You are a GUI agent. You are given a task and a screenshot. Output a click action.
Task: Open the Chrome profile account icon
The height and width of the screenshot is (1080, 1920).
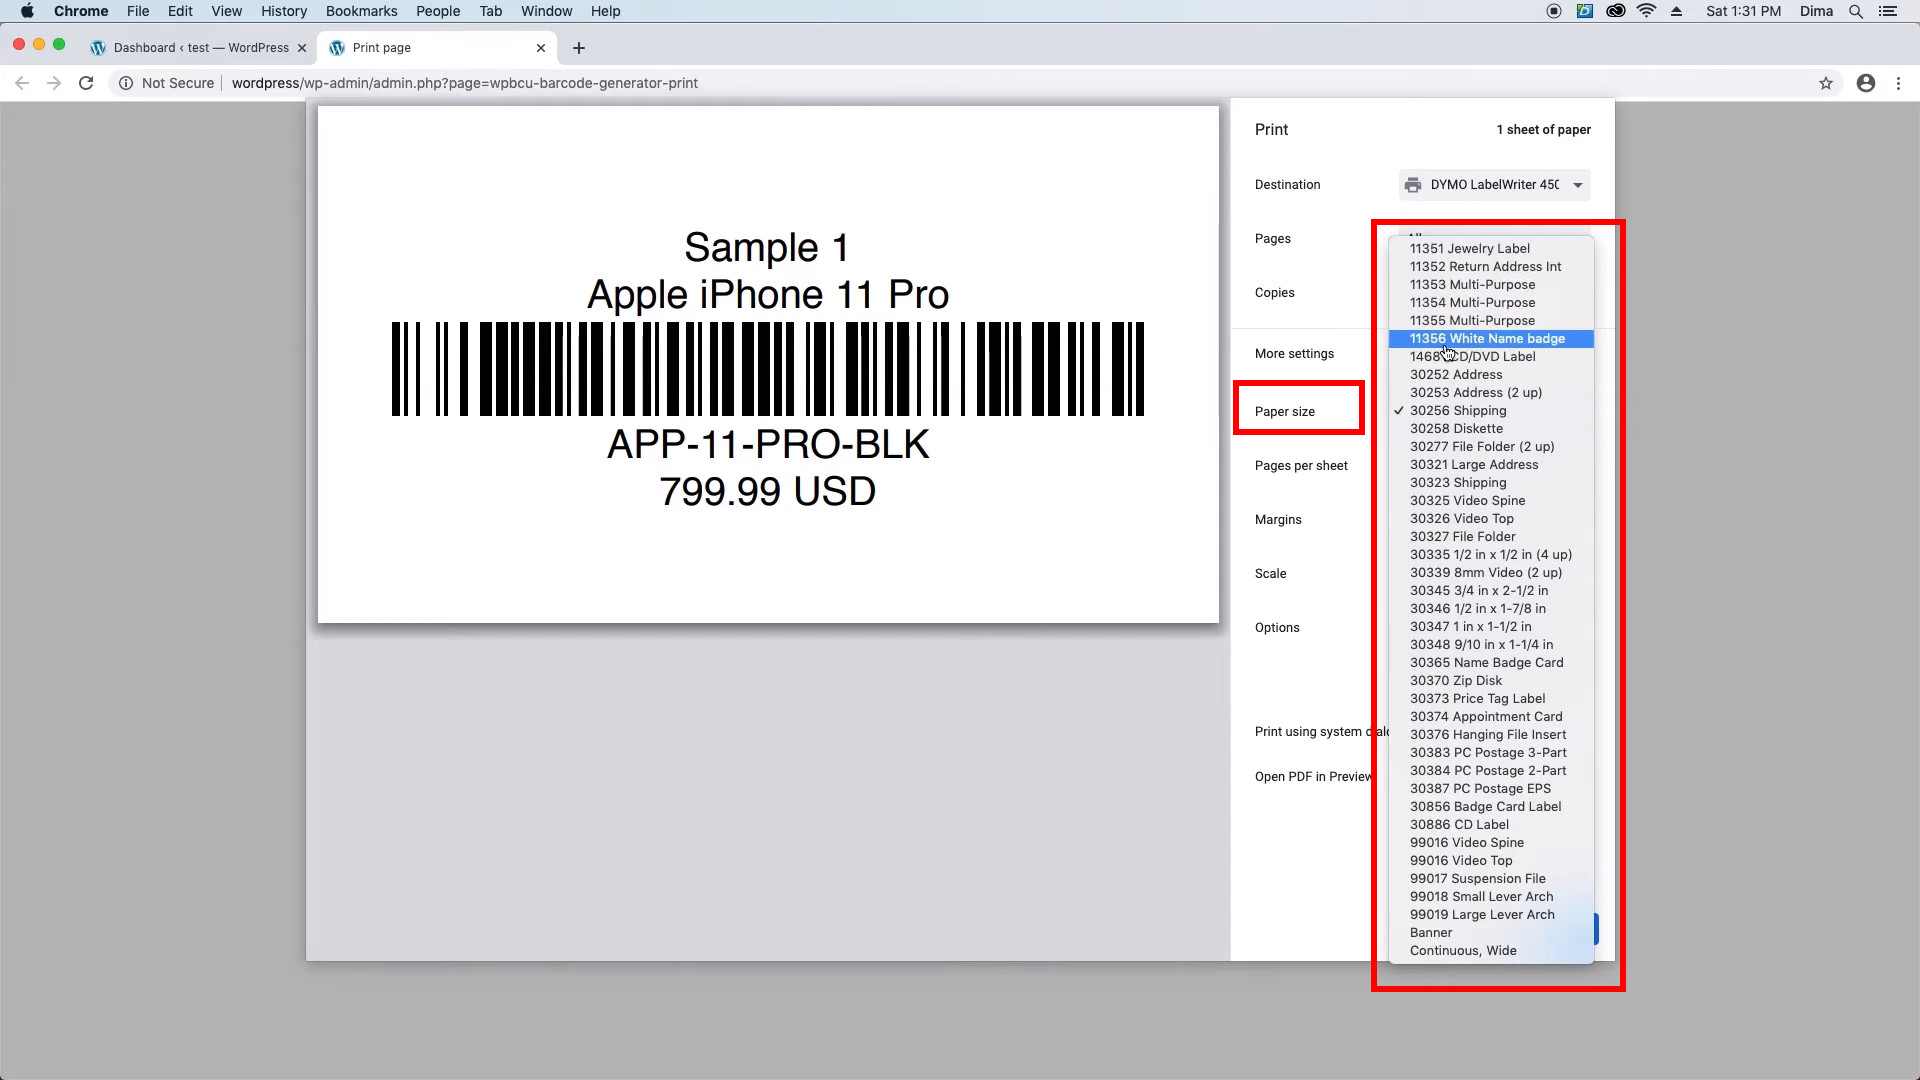[x=1866, y=83]
